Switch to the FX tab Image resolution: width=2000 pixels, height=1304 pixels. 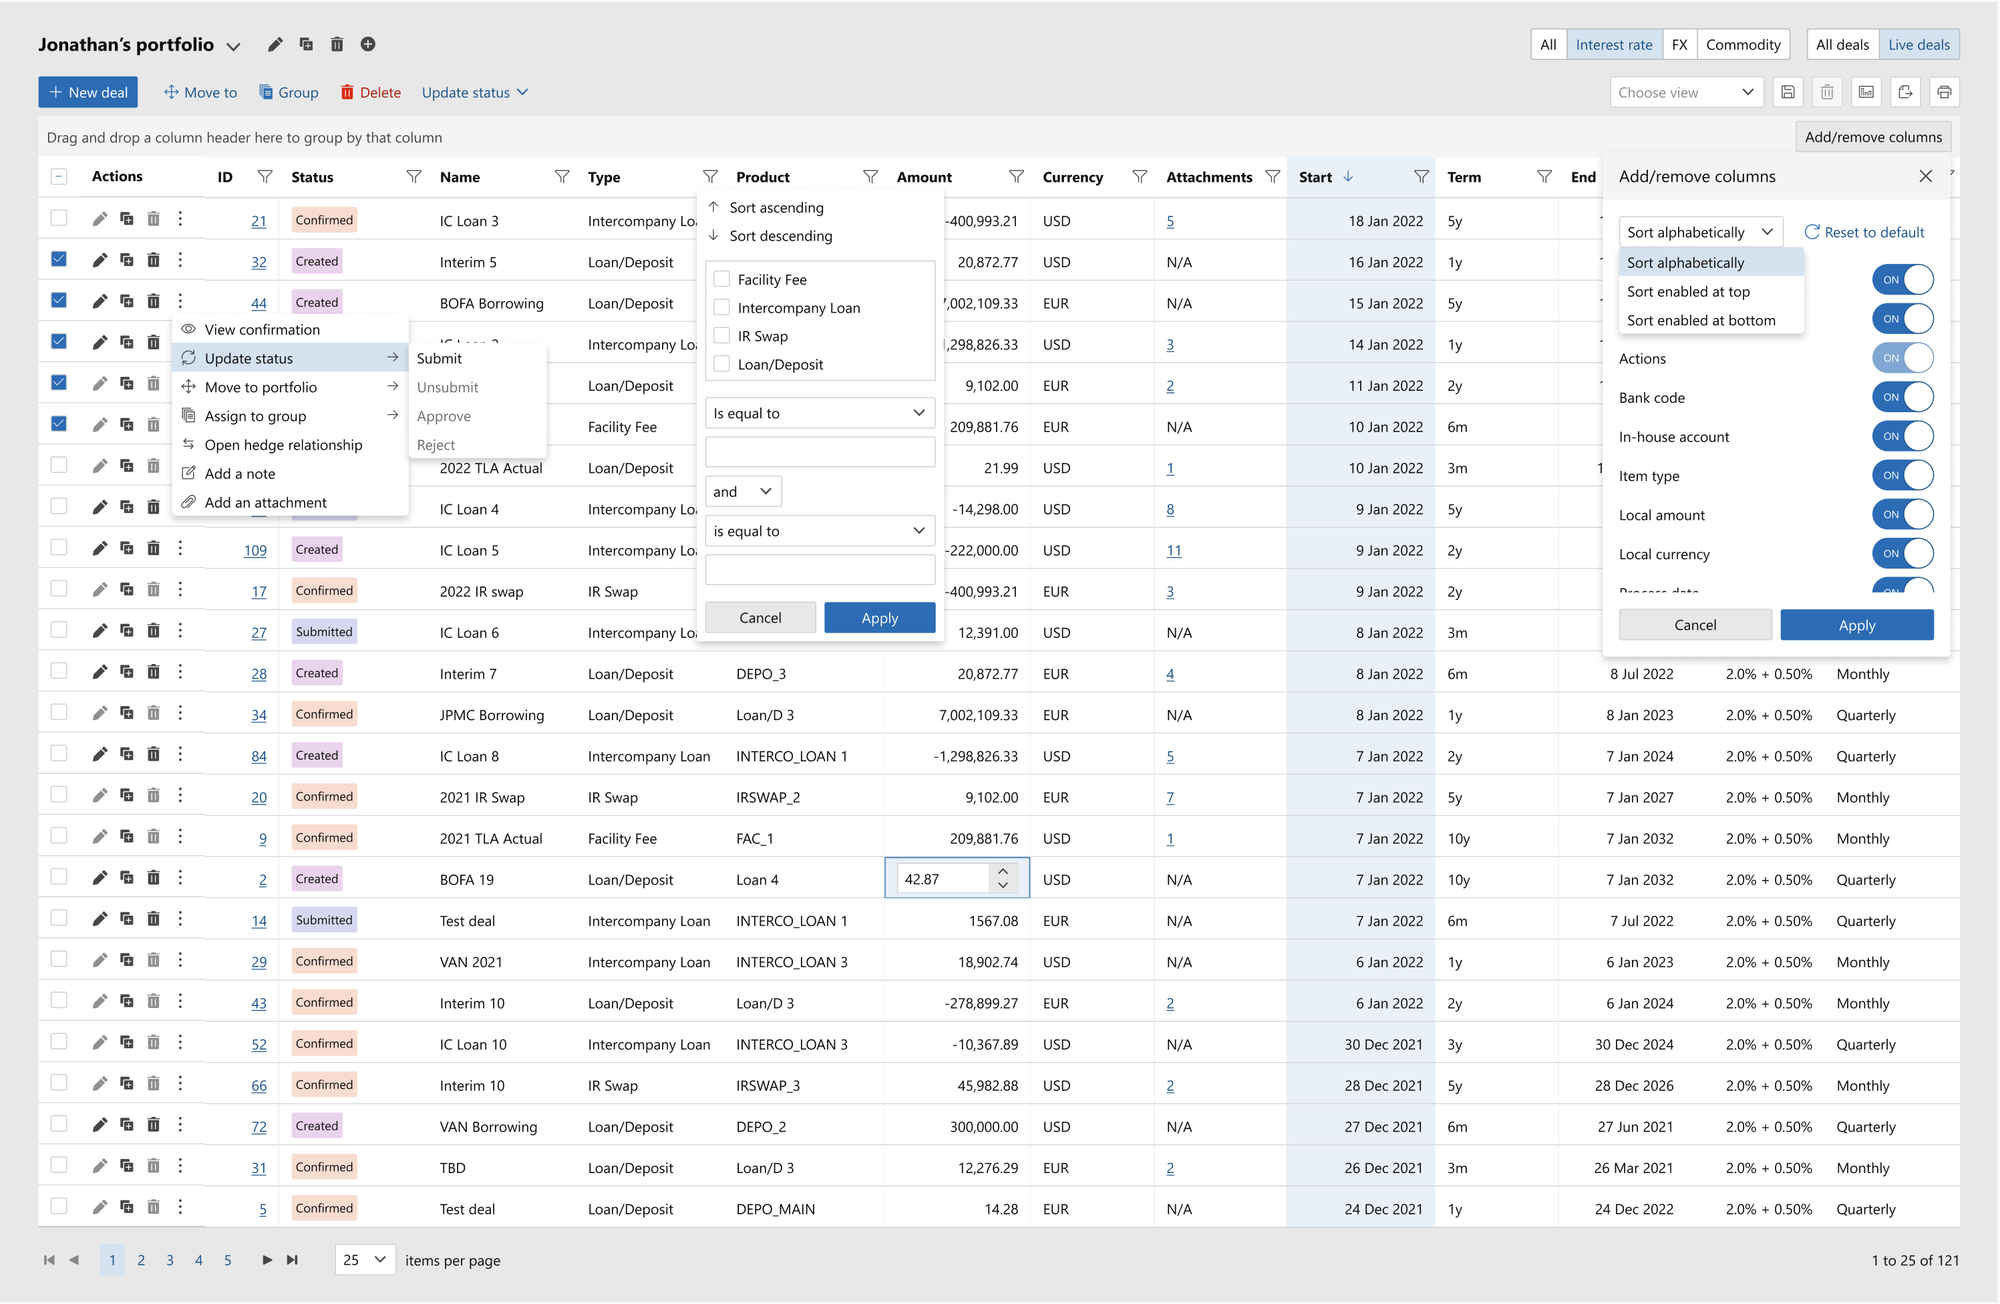click(x=1679, y=44)
